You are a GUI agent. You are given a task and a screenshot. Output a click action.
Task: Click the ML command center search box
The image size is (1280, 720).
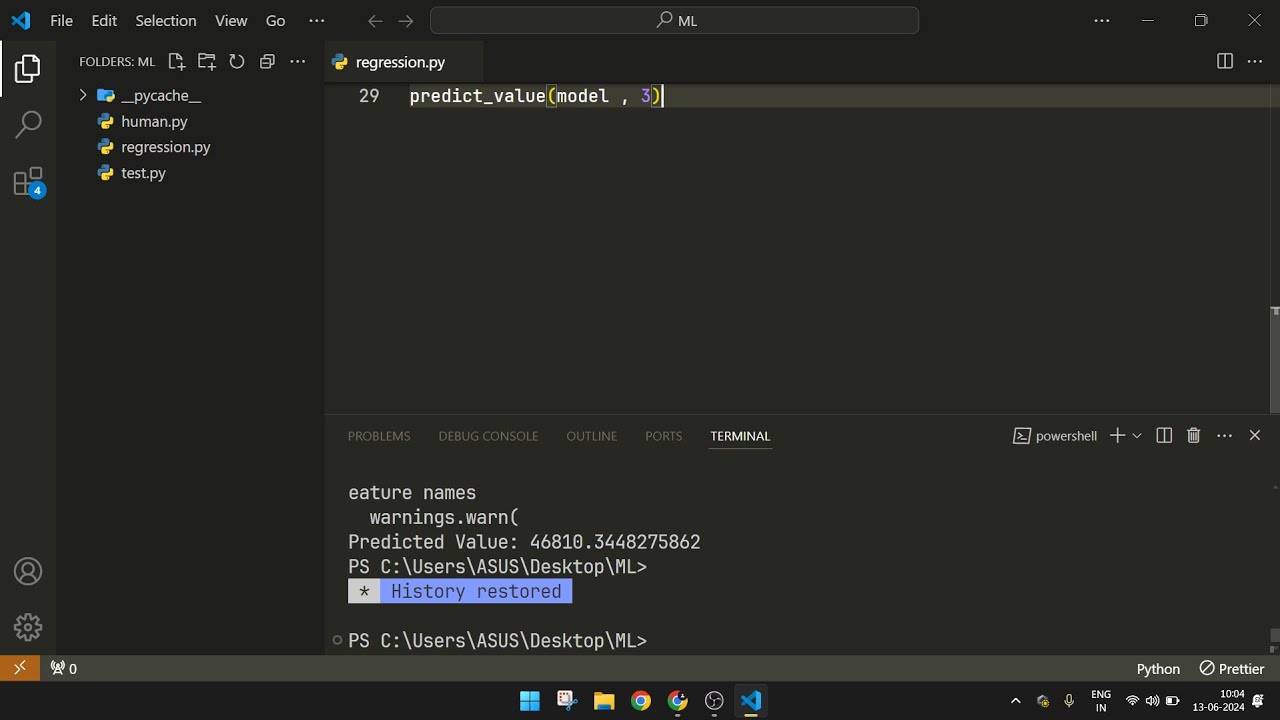(x=674, y=21)
